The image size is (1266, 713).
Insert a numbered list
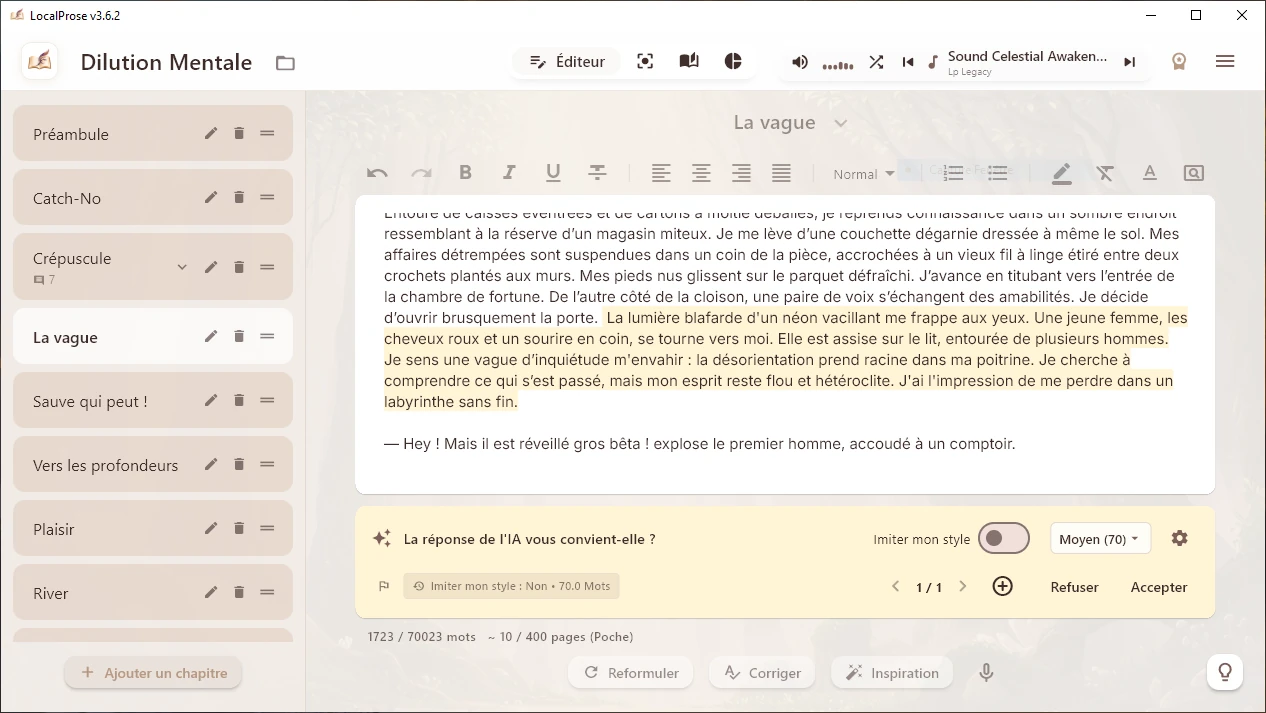953,173
